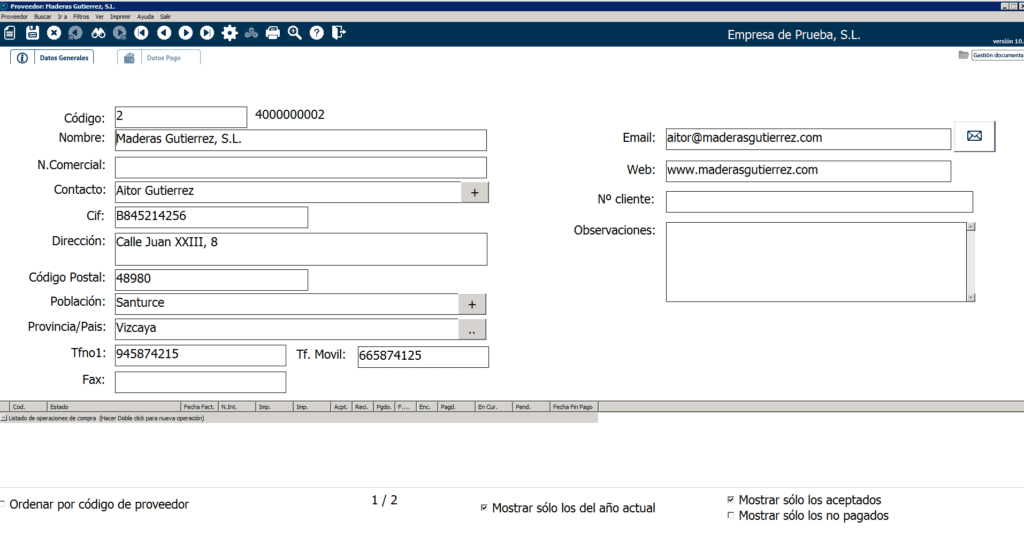Open Provincia/Pais selector button
1024x552 pixels.
pos(472,329)
